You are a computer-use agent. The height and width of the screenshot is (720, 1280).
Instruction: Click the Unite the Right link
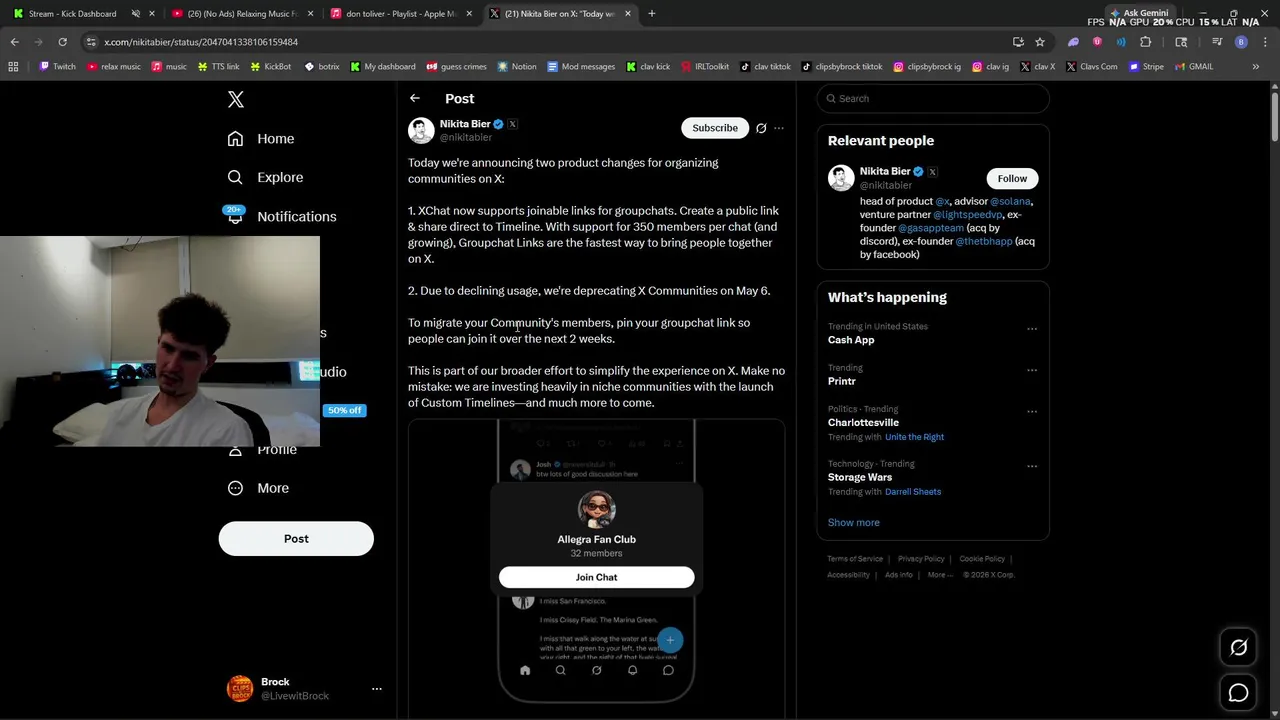pyautogui.click(x=914, y=437)
